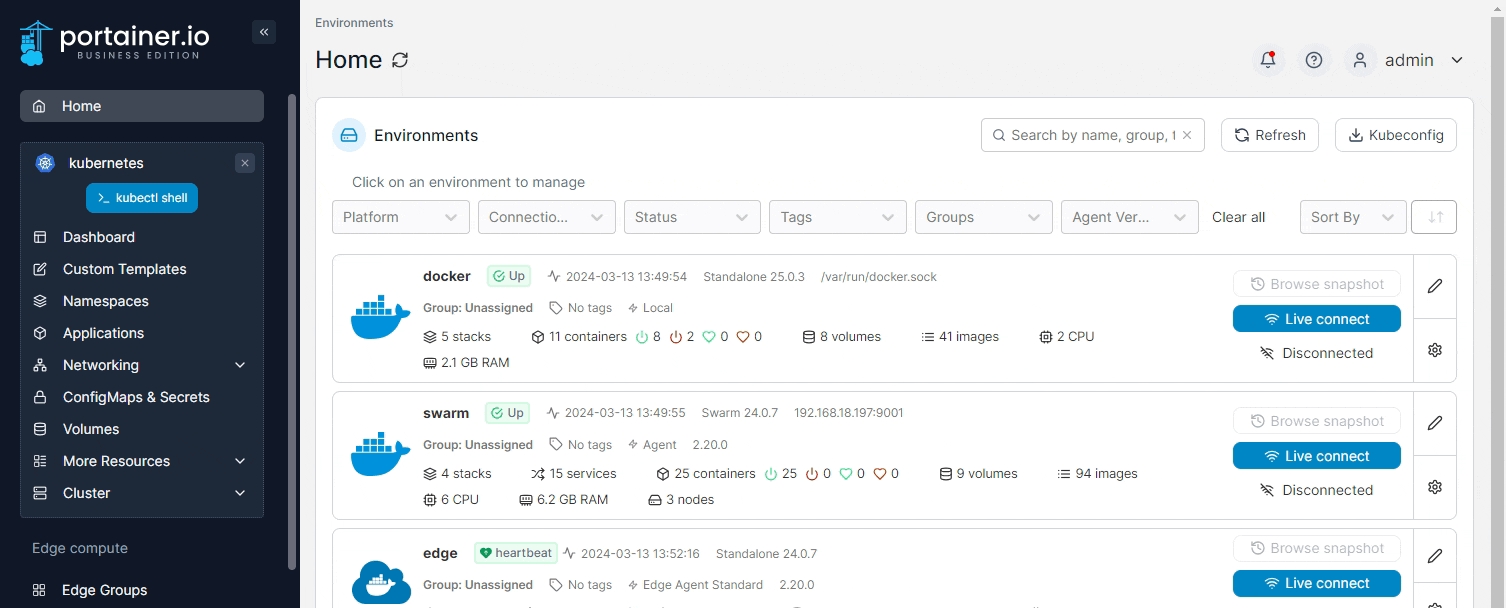Collapse the sidebar with double-chevron icon
Image resolution: width=1506 pixels, height=608 pixels.
coord(264,32)
